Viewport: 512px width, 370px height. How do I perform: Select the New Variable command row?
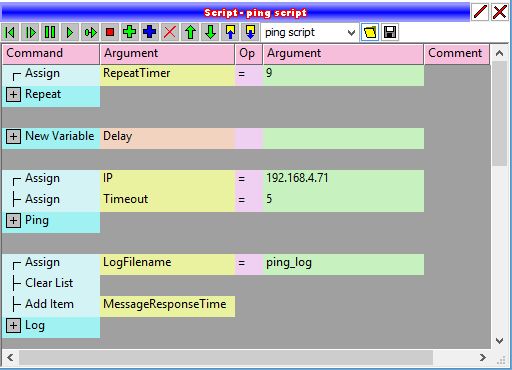(51, 138)
